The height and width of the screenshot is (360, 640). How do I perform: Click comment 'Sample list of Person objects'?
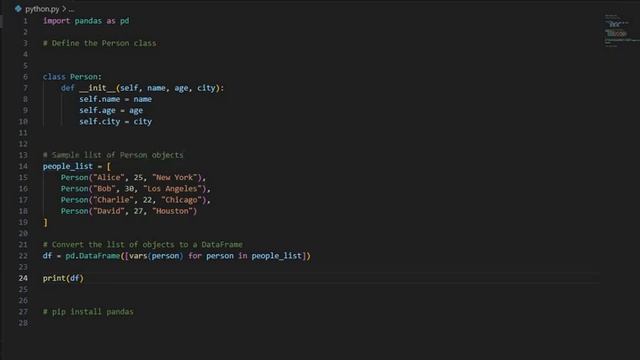113,155
